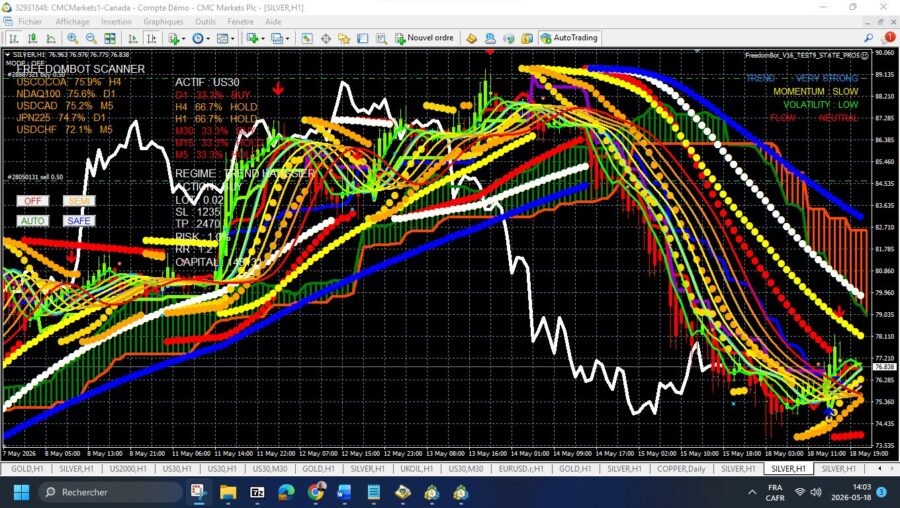Toggle the AutoTrading button

(x=569, y=38)
